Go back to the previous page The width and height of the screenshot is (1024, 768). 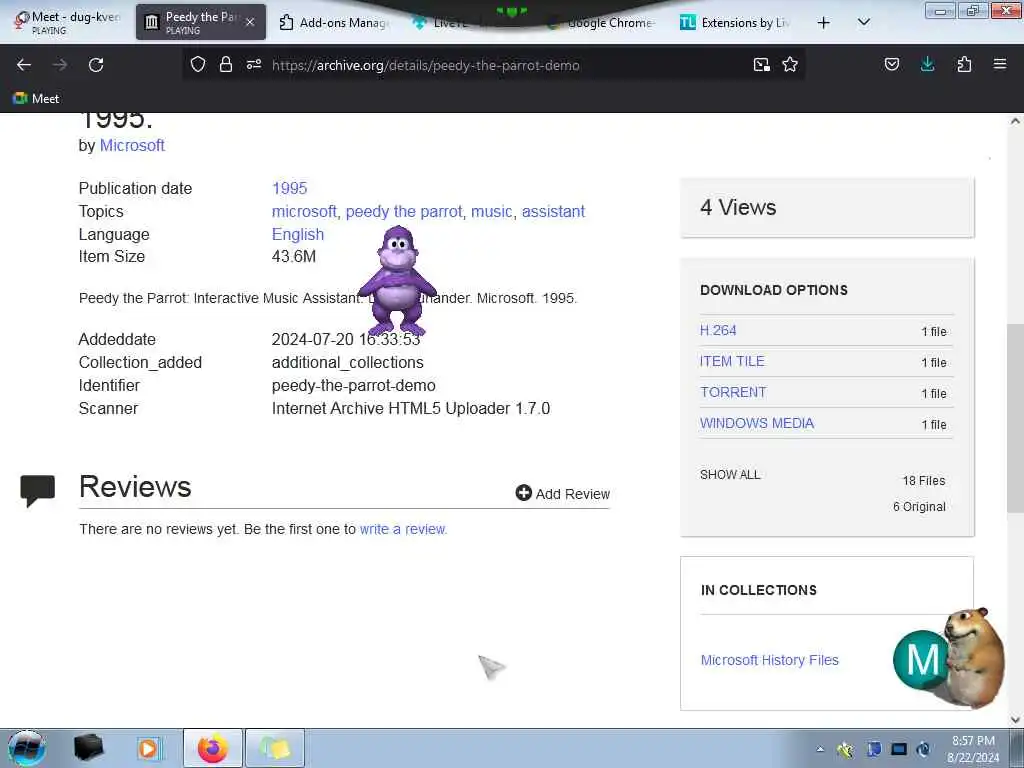pyautogui.click(x=24, y=65)
